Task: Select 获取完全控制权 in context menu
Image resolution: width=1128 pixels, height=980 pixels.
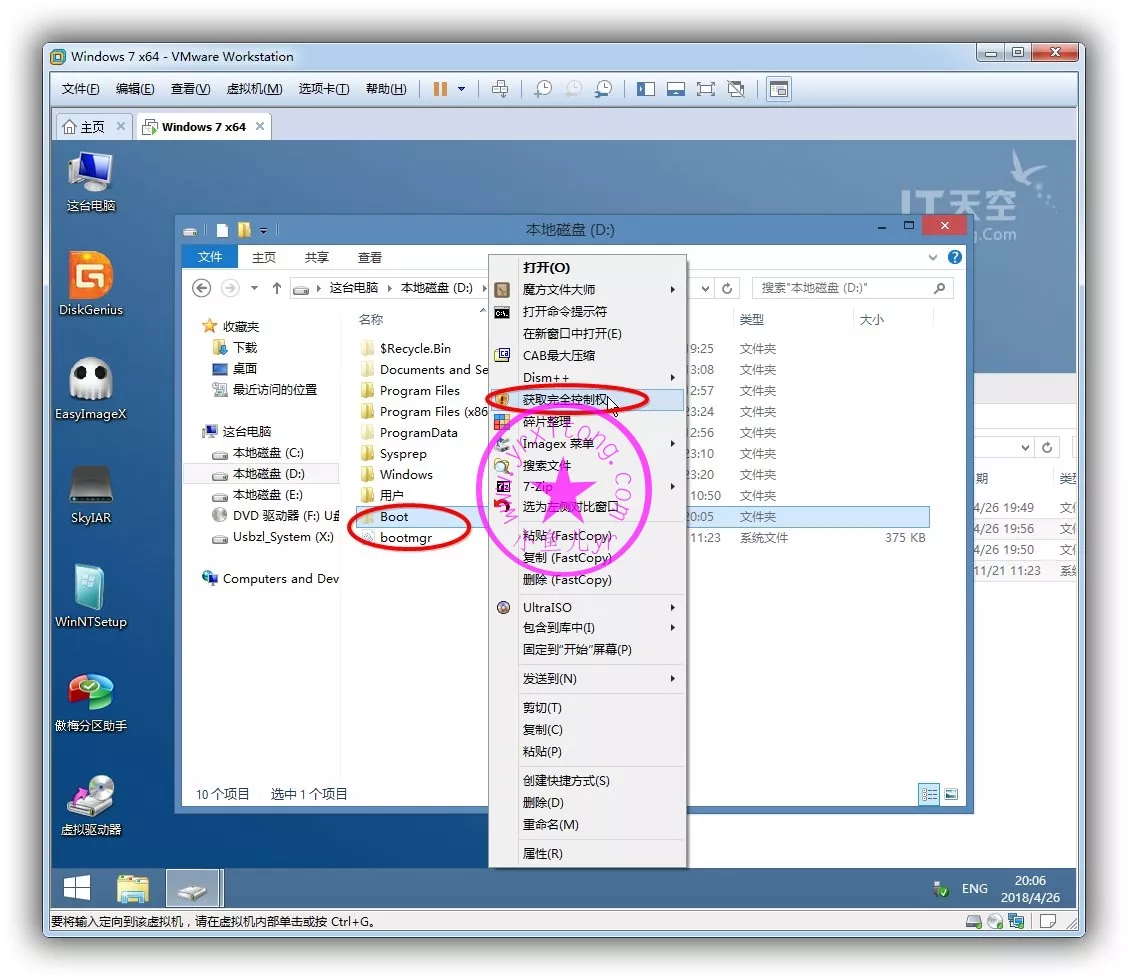Action: (x=565, y=400)
